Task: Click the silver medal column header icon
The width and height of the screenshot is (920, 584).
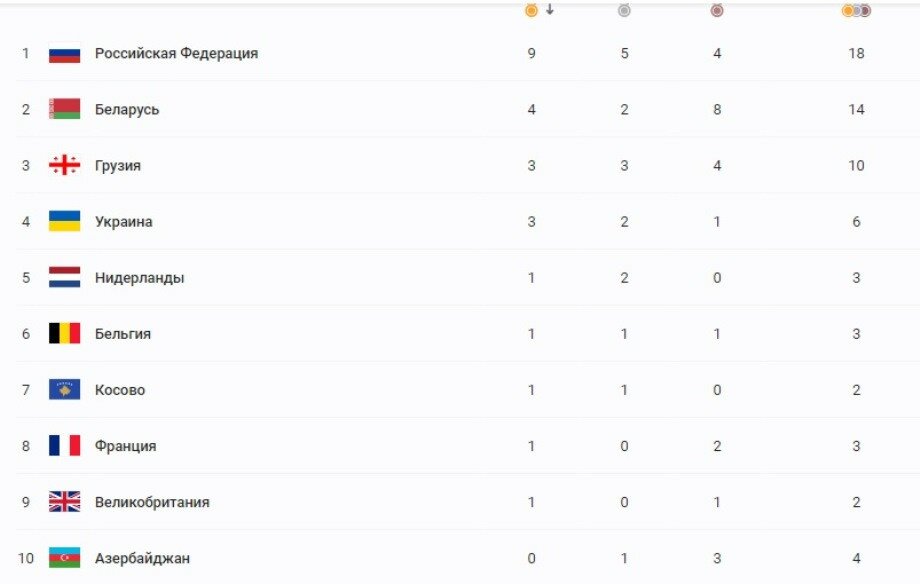Action: tap(624, 11)
